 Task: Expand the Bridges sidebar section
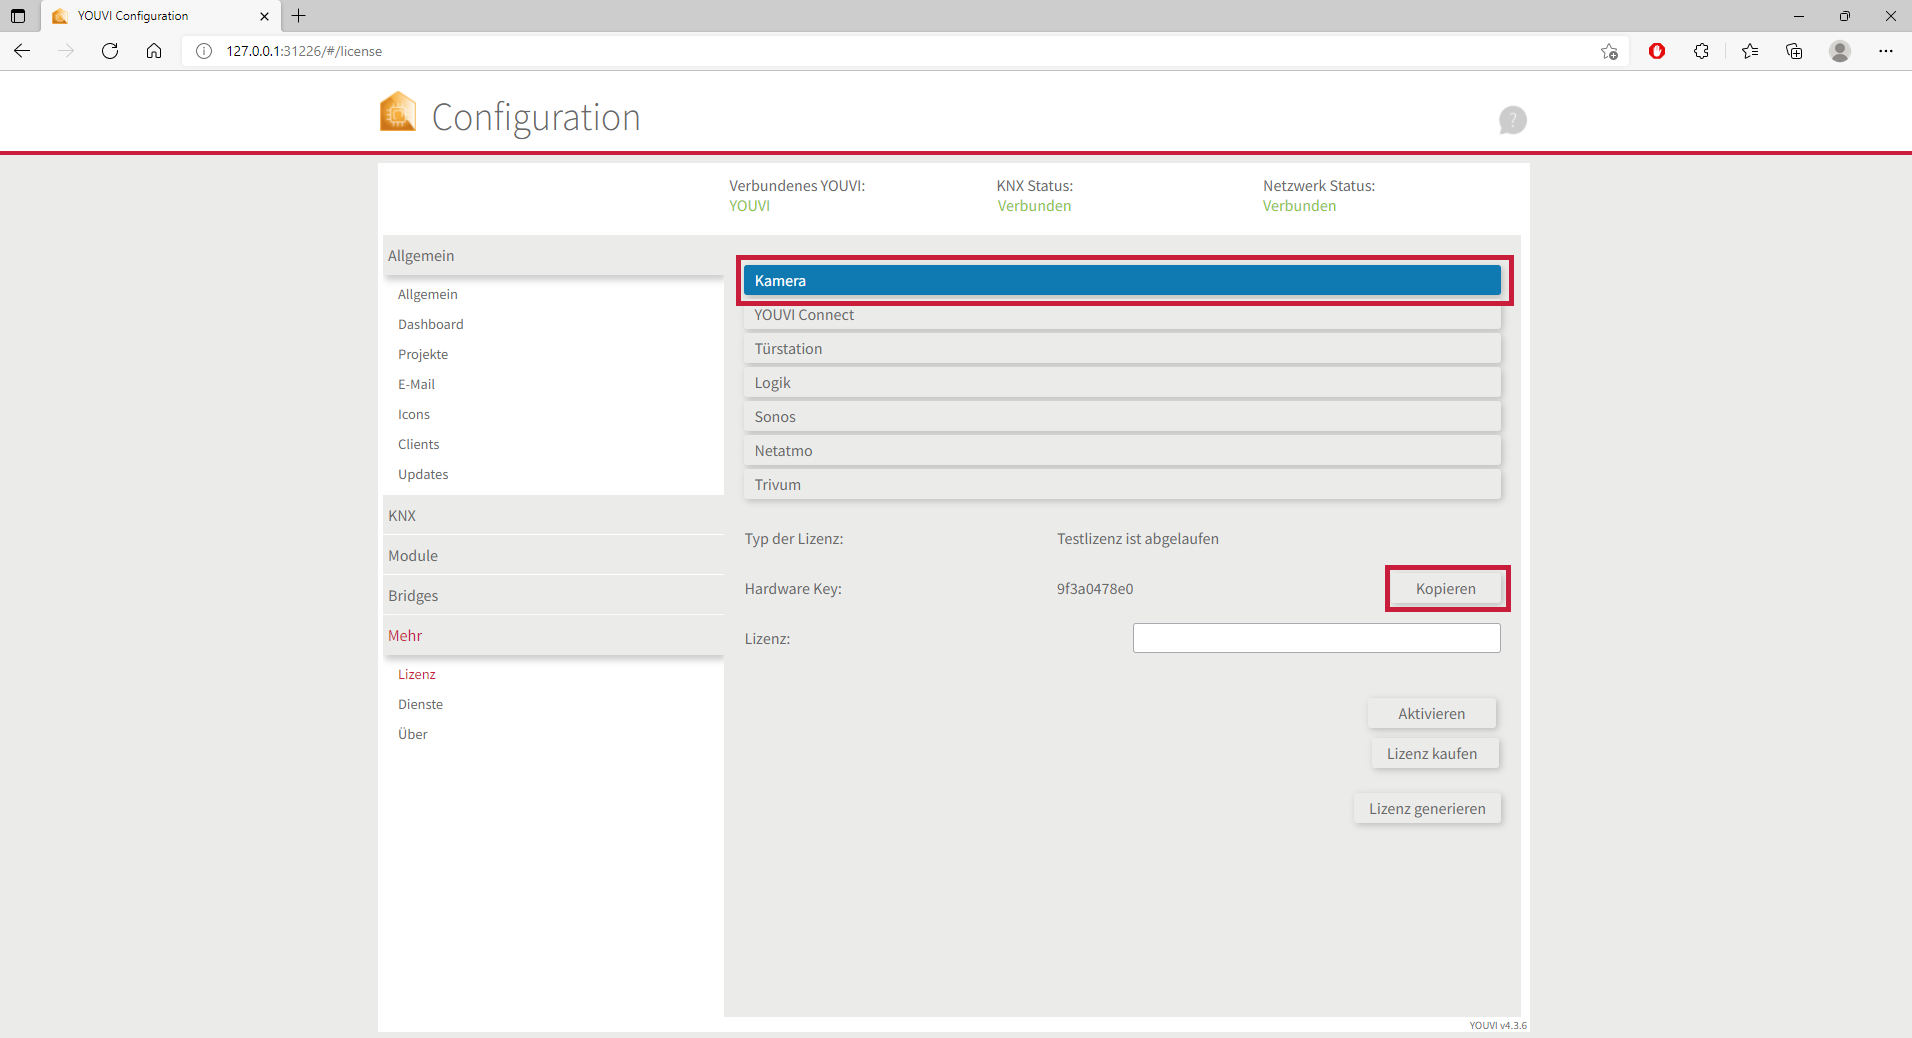553,596
